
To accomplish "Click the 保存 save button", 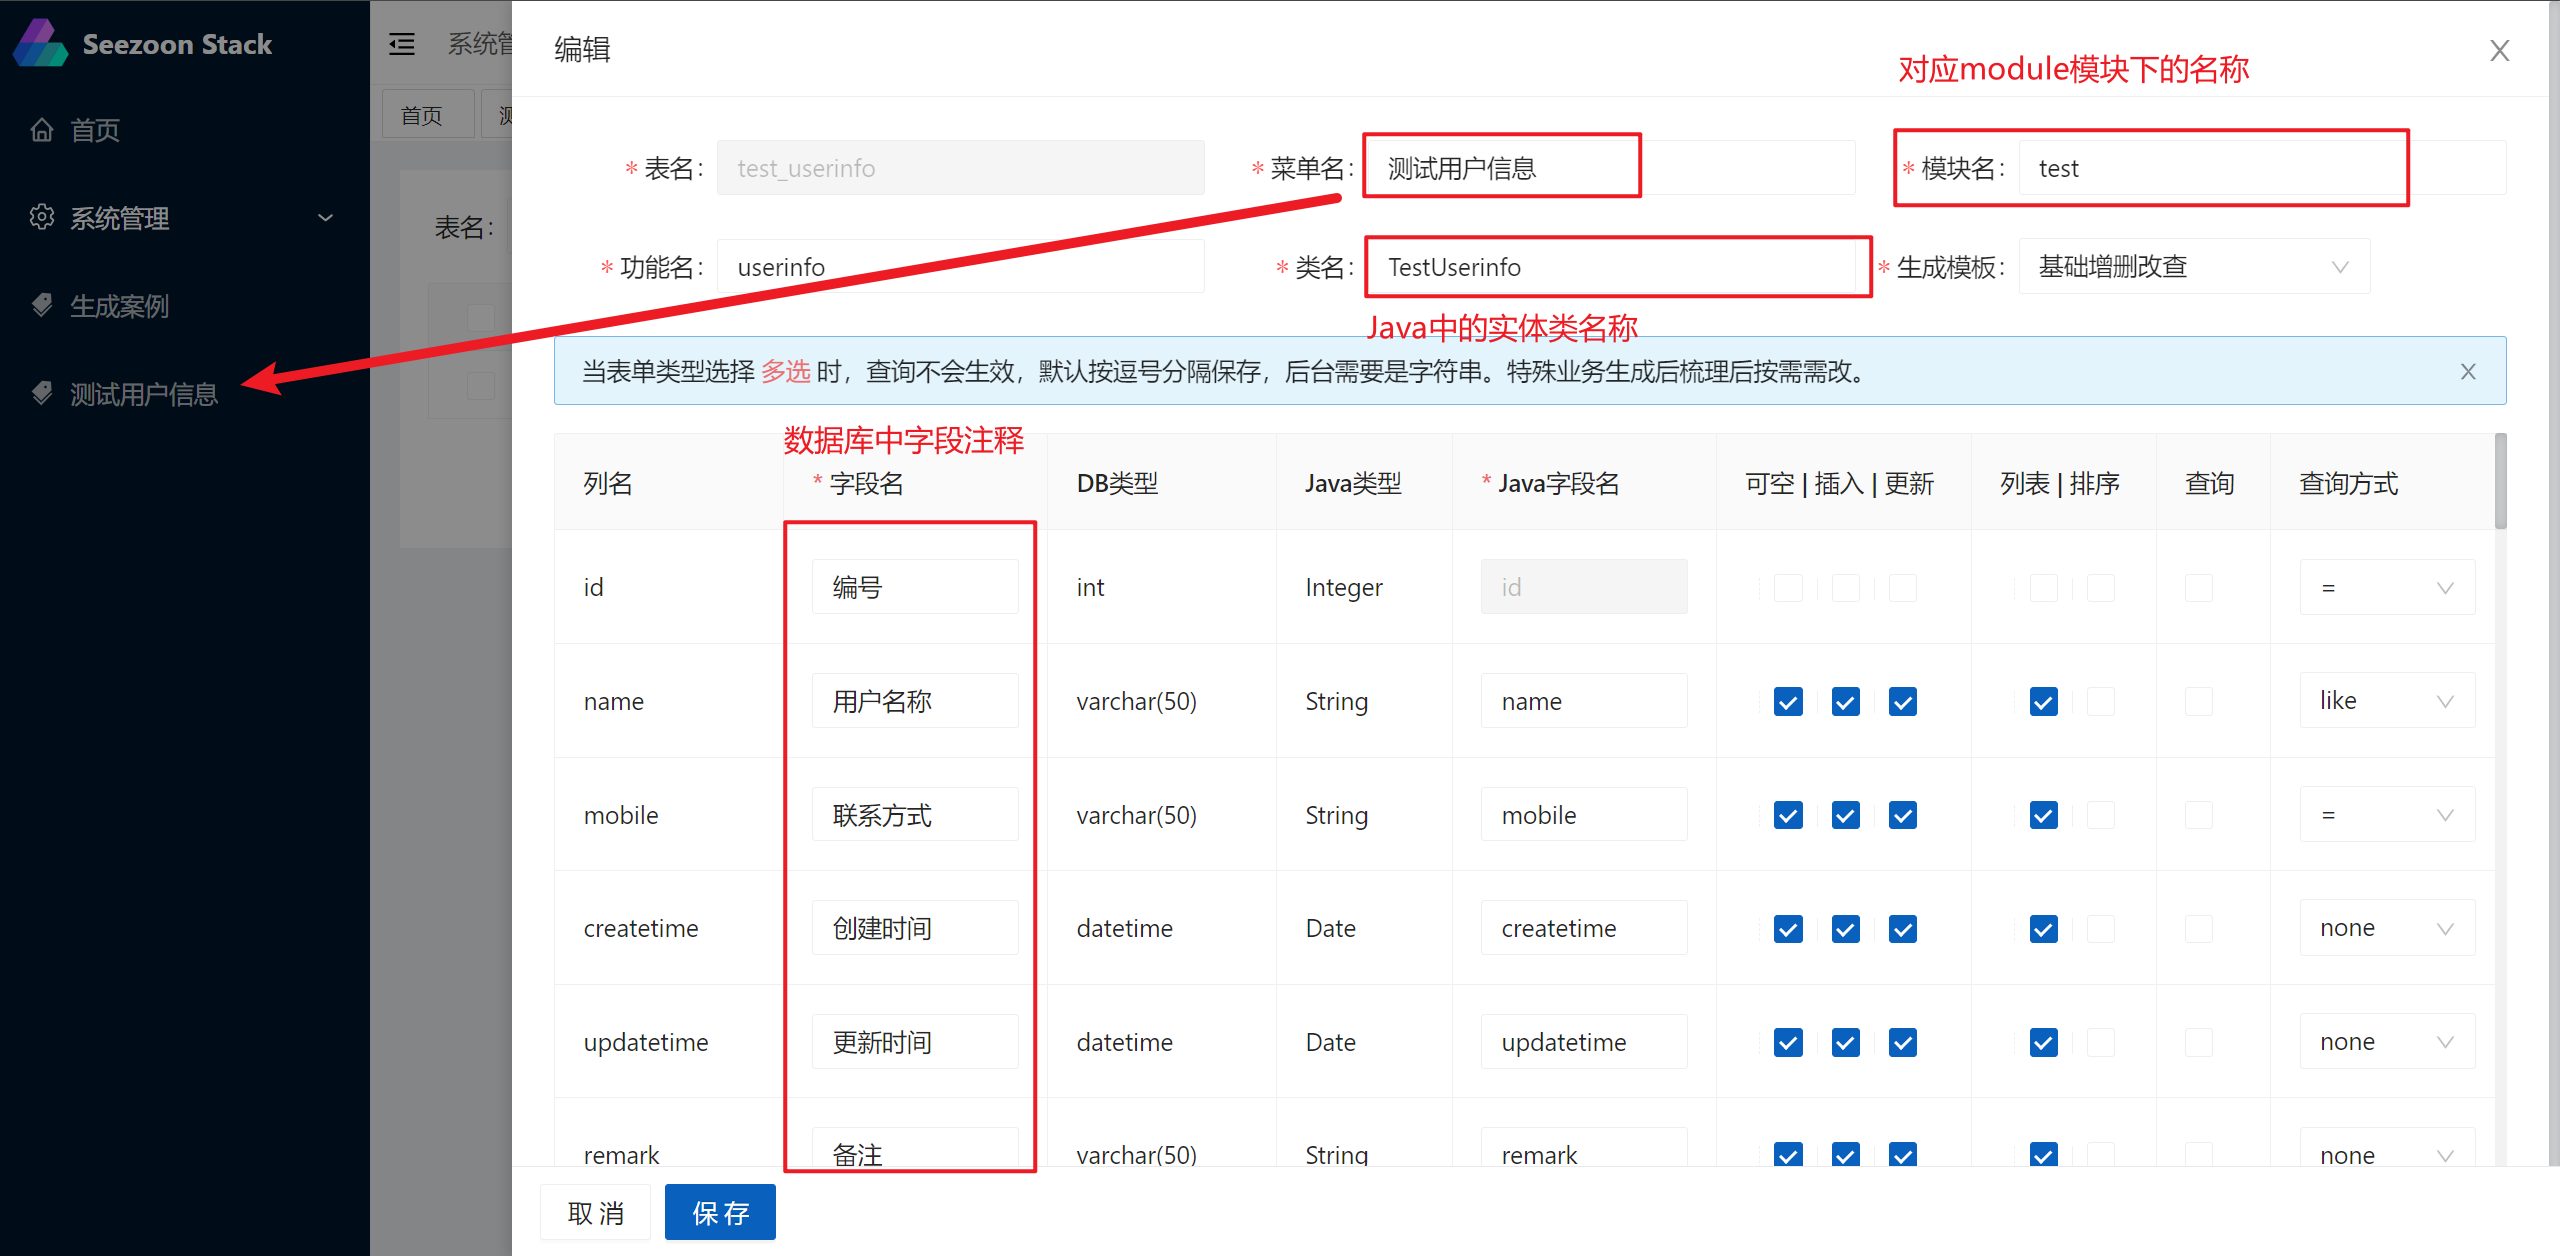I will pos(720,1213).
